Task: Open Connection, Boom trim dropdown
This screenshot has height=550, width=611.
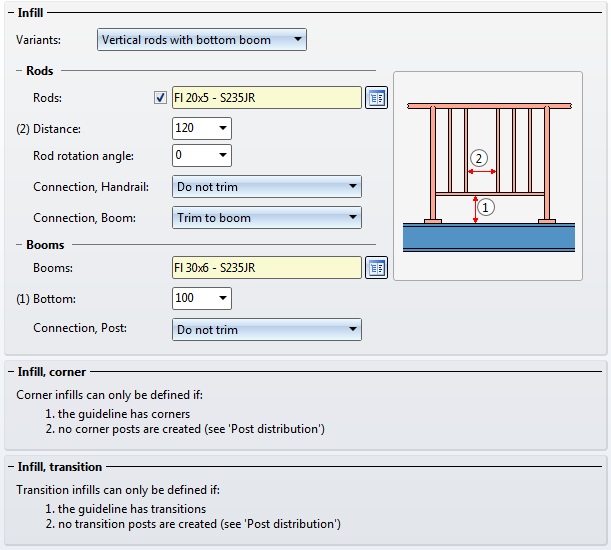Action: pos(352,218)
